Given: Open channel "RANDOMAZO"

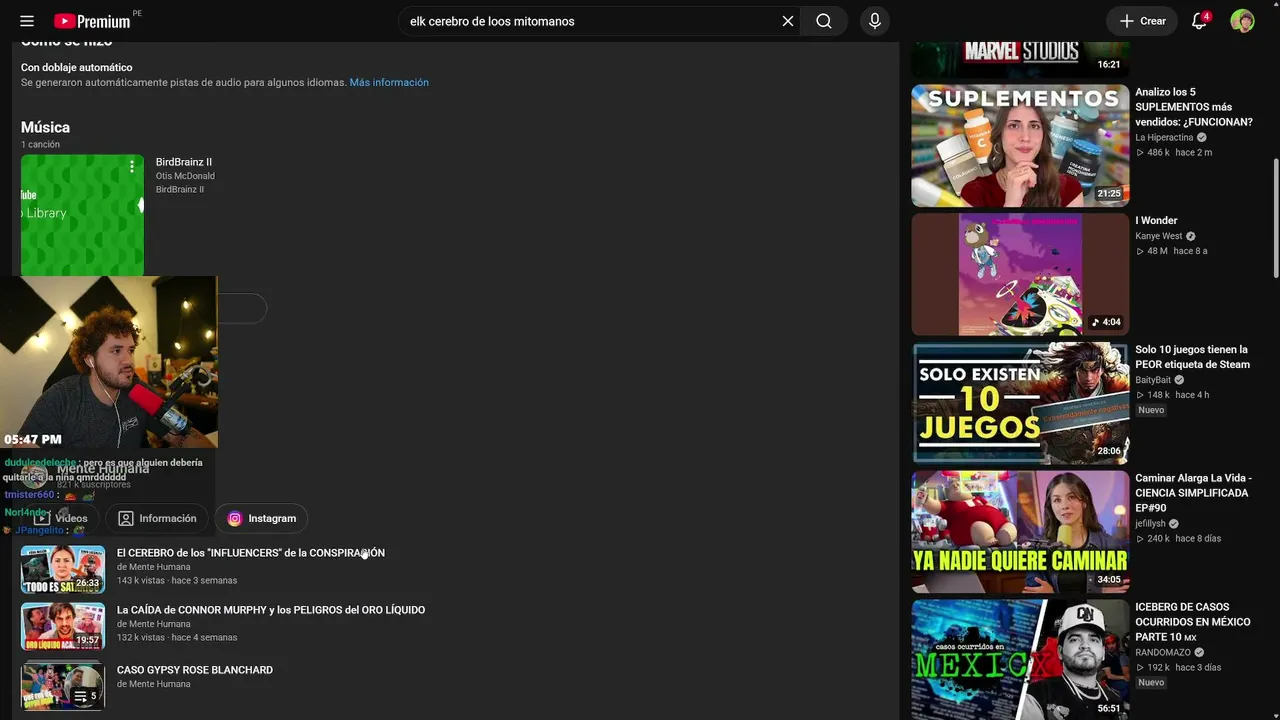Looking at the screenshot, I should (x=1163, y=653).
